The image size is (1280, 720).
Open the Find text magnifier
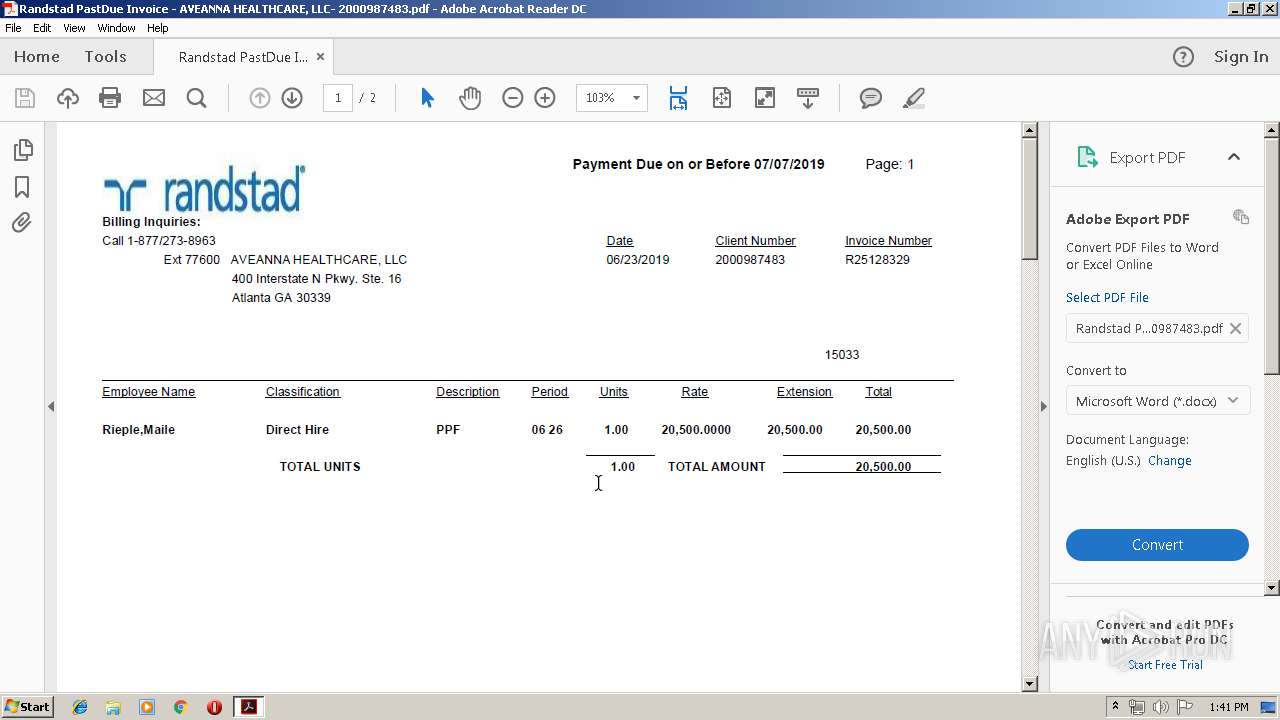click(x=196, y=98)
